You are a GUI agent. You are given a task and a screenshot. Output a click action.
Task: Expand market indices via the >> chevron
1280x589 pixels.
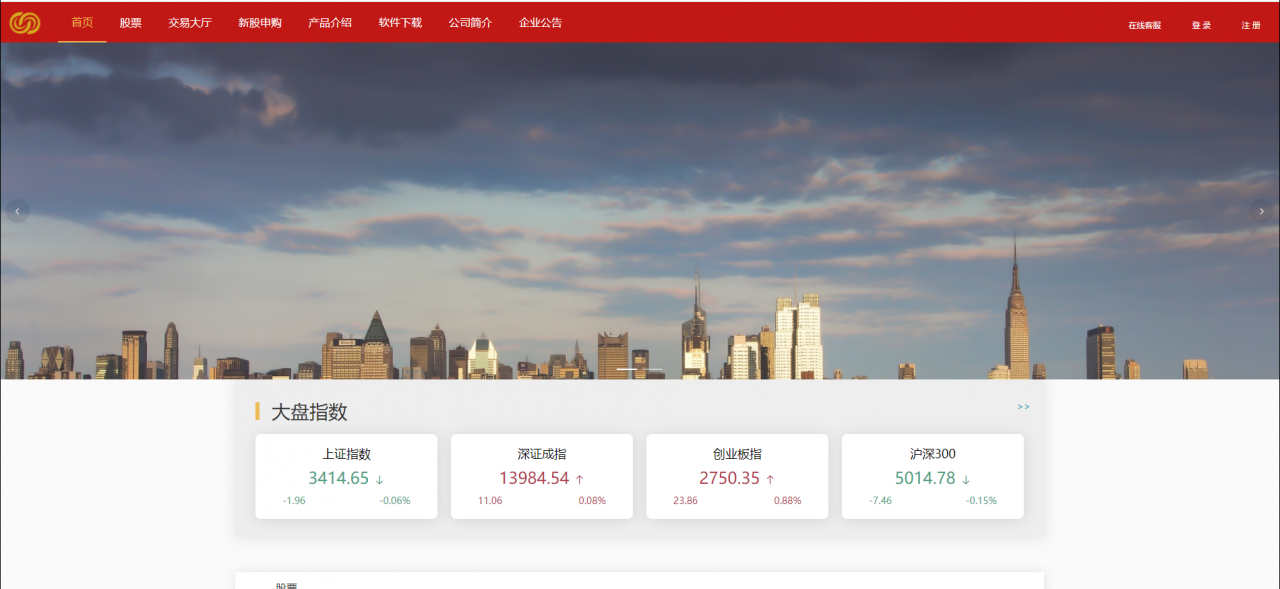[x=1022, y=406]
